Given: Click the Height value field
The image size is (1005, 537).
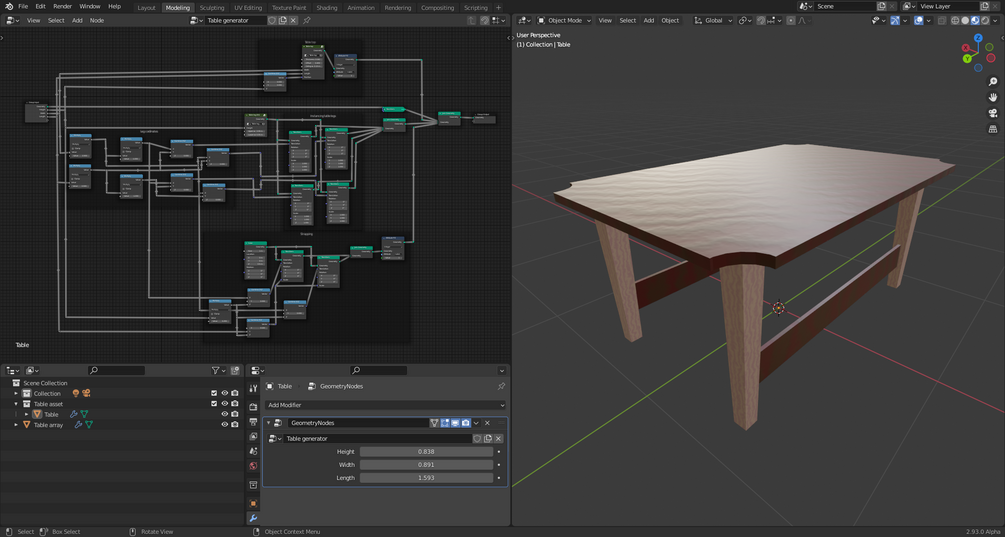Looking at the screenshot, I should (426, 451).
